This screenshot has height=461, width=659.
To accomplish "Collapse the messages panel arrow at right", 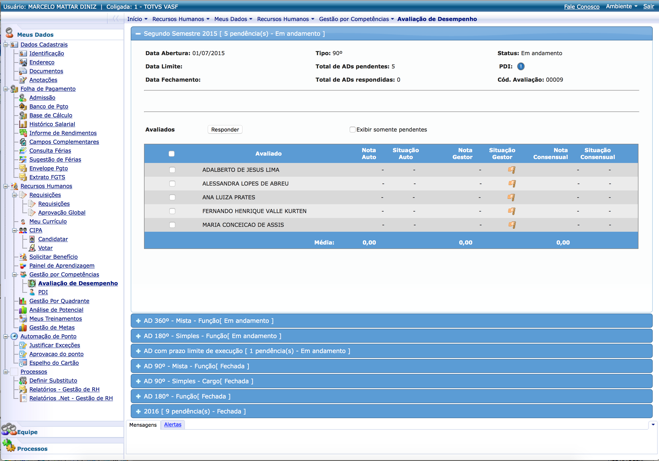I will tap(653, 425).
